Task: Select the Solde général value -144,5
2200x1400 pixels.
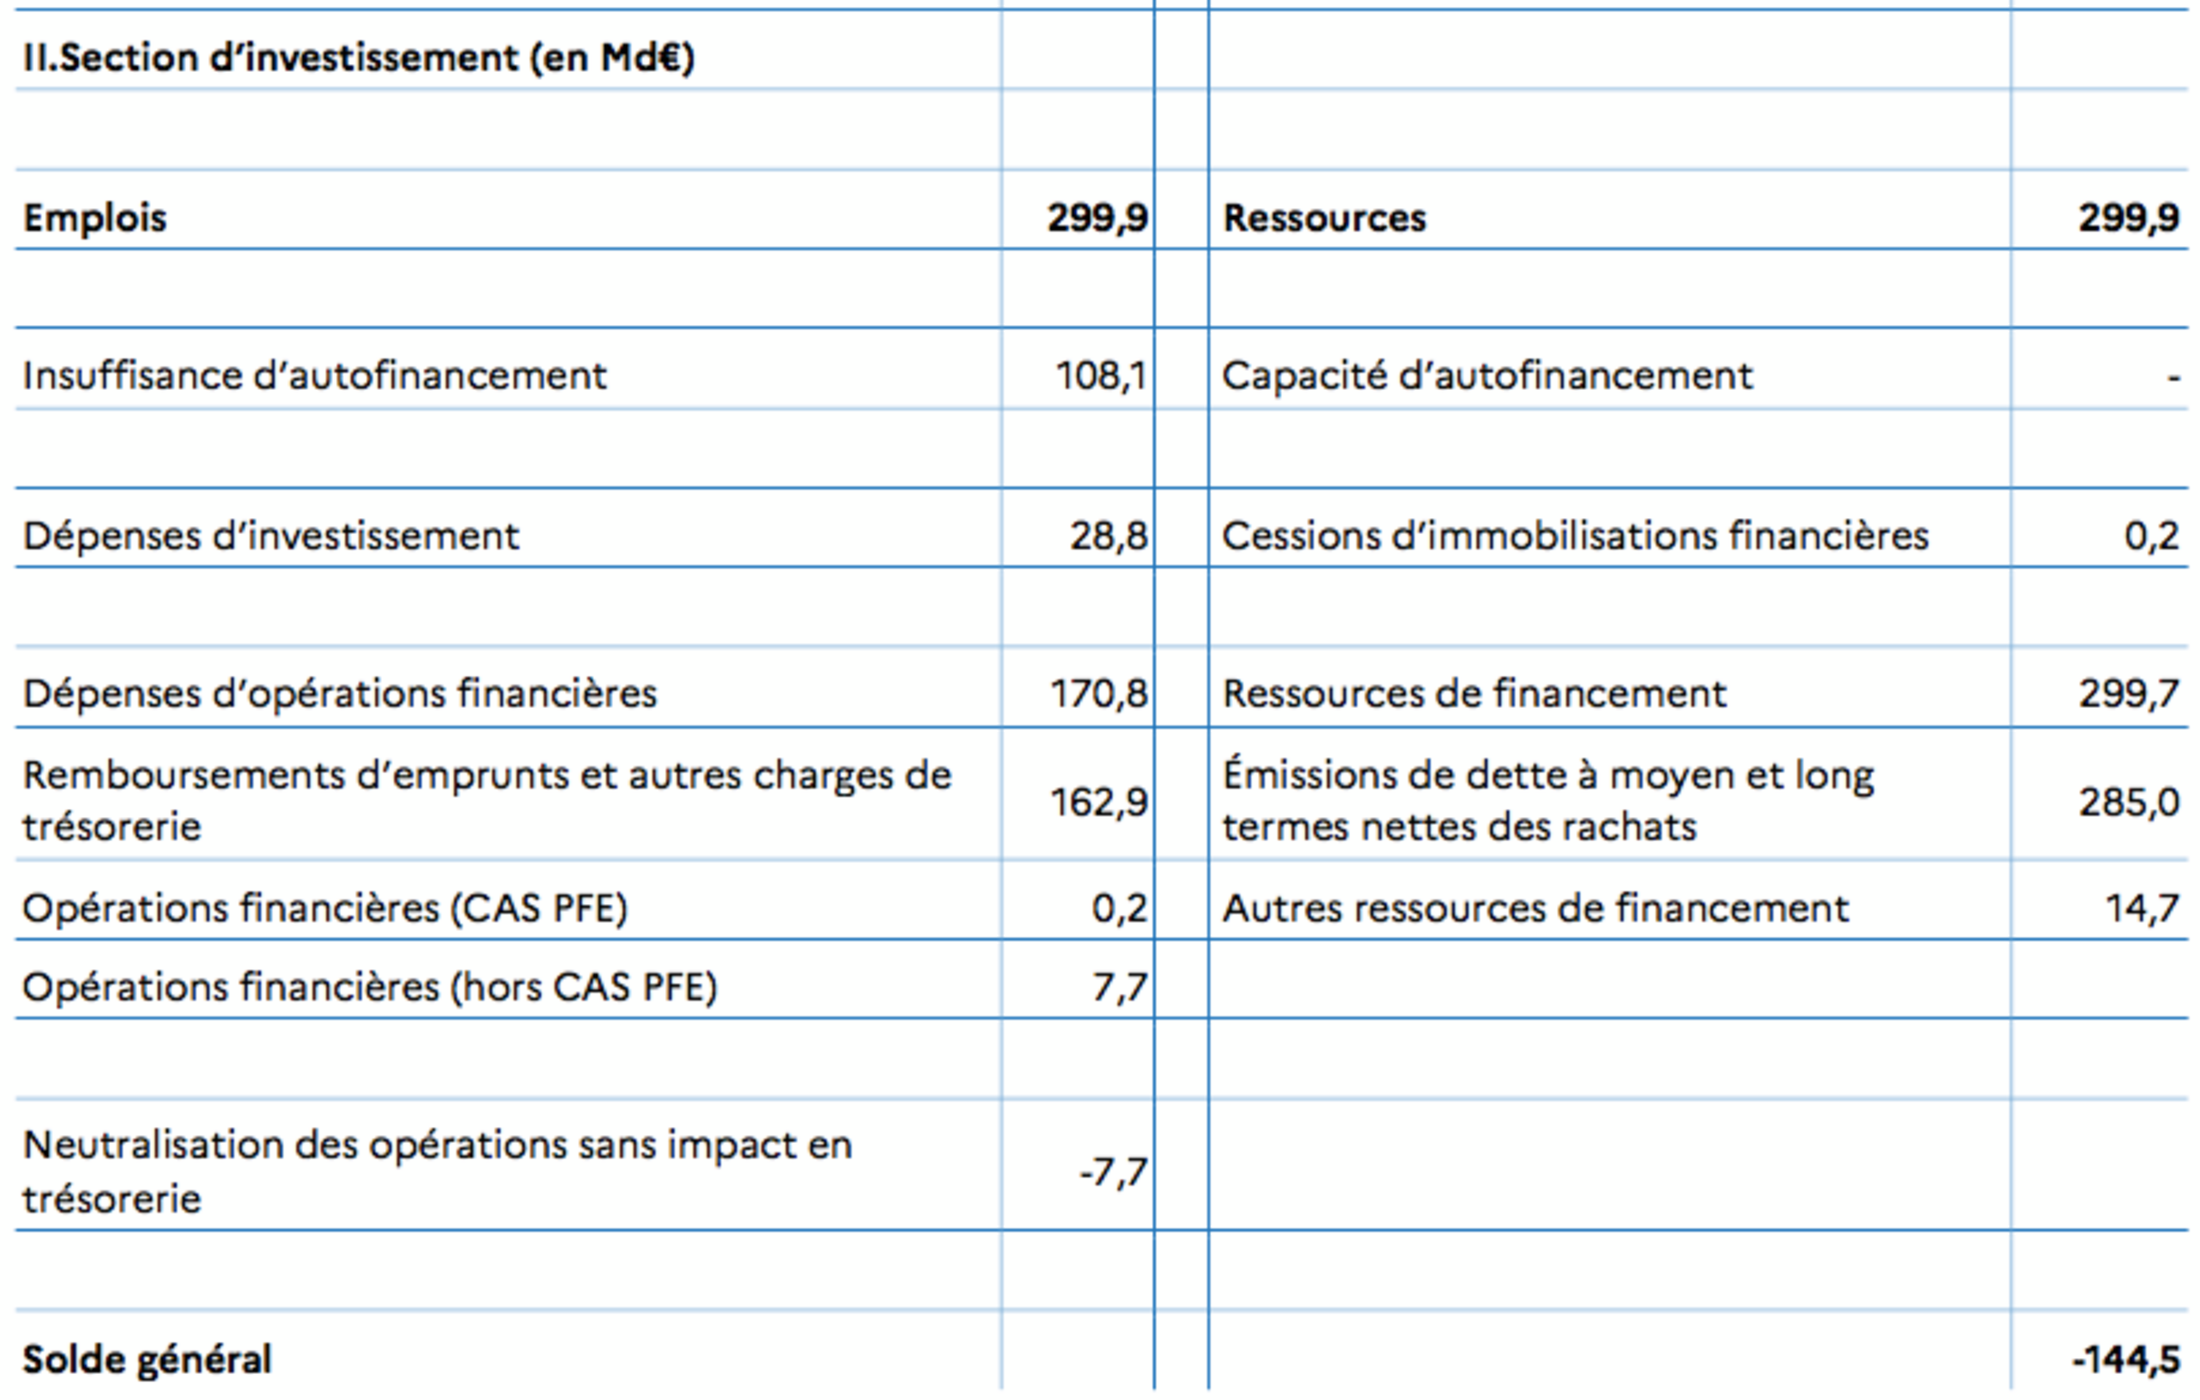Action: click(x=2125, y=1359)
